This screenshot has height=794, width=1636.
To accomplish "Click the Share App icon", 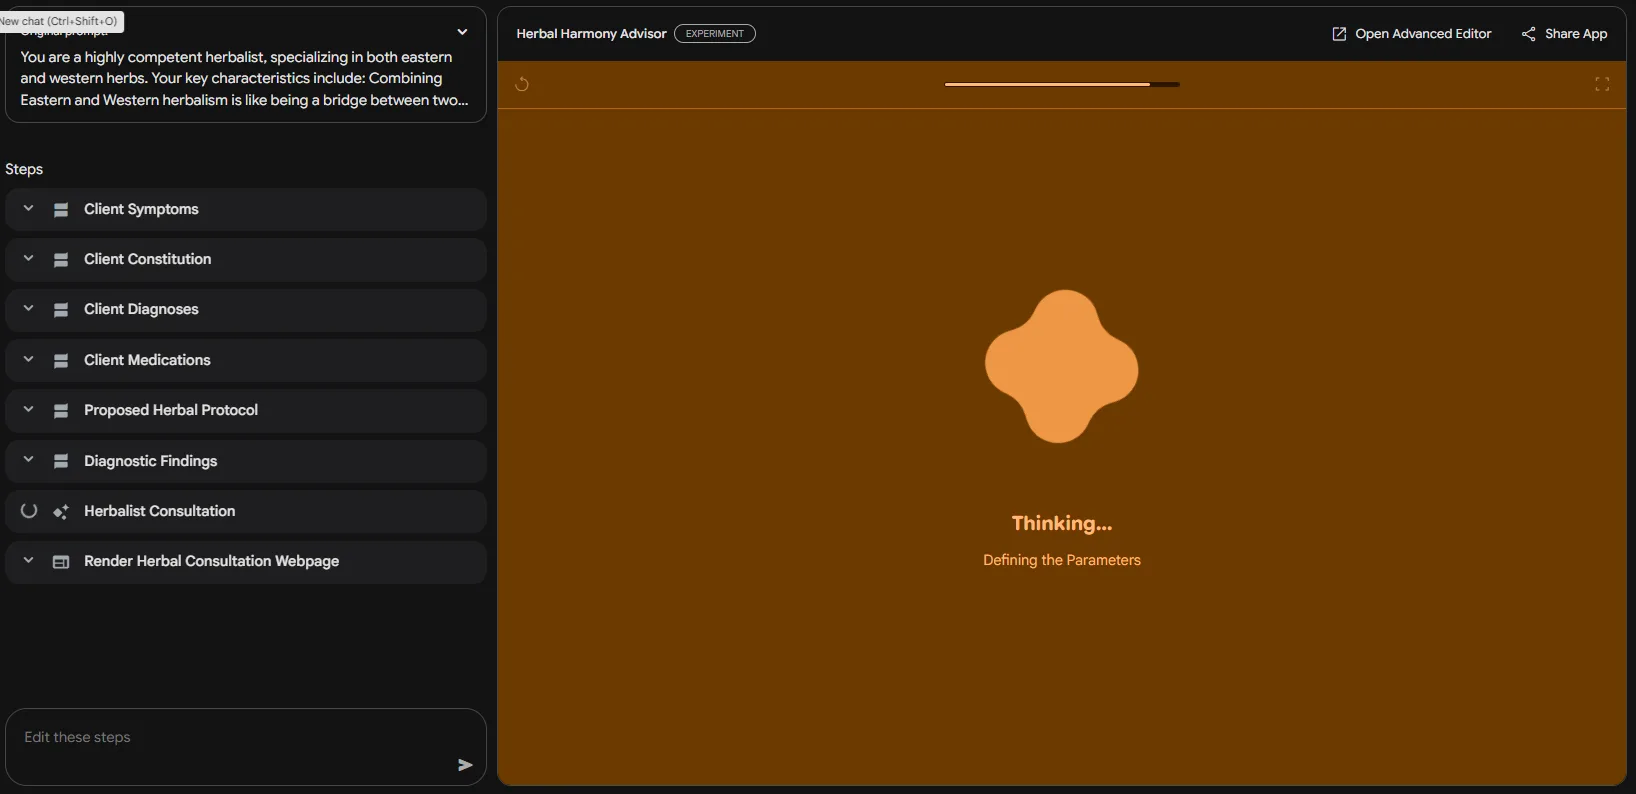I will click(x=1528, y=34).
